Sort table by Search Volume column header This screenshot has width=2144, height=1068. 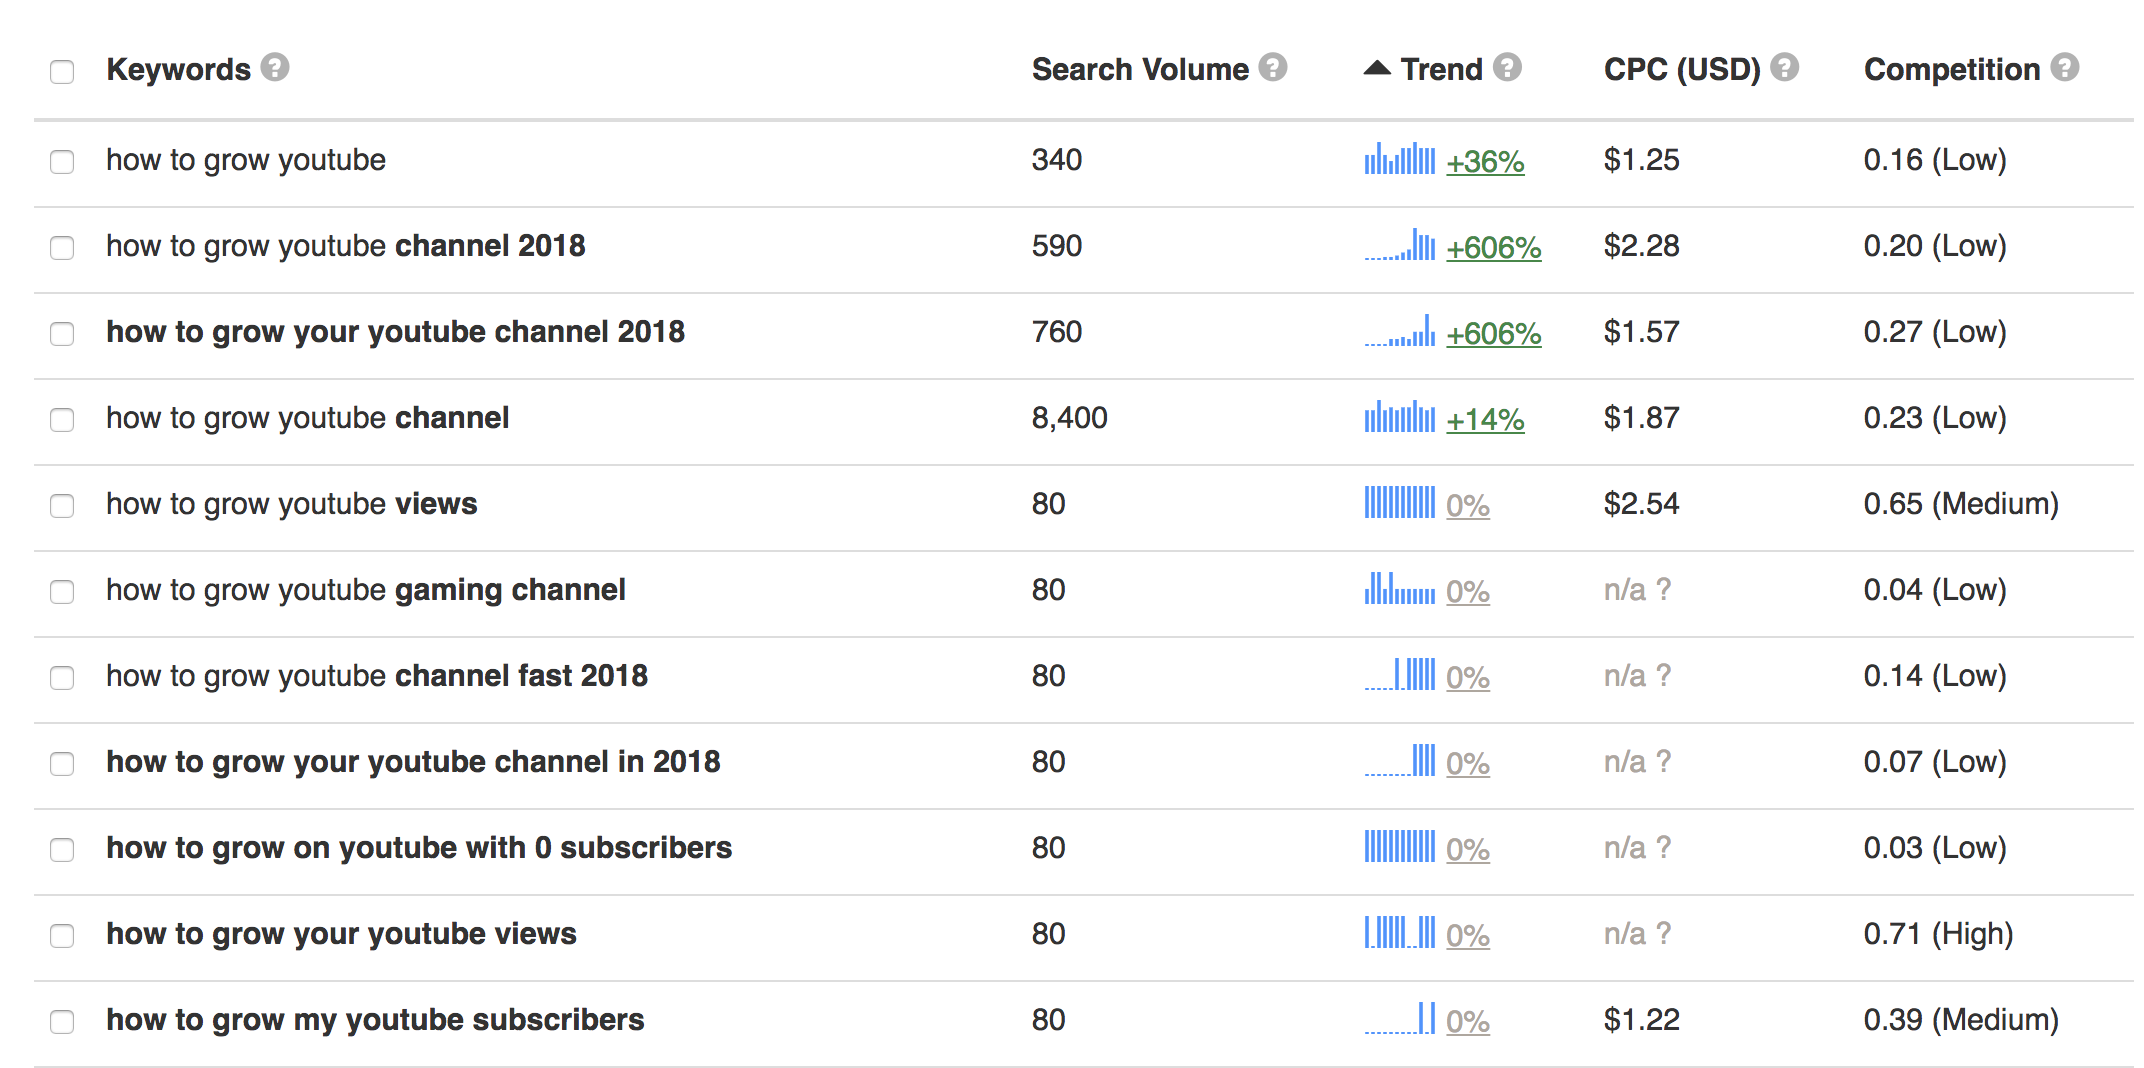[x=1140, y=70]
